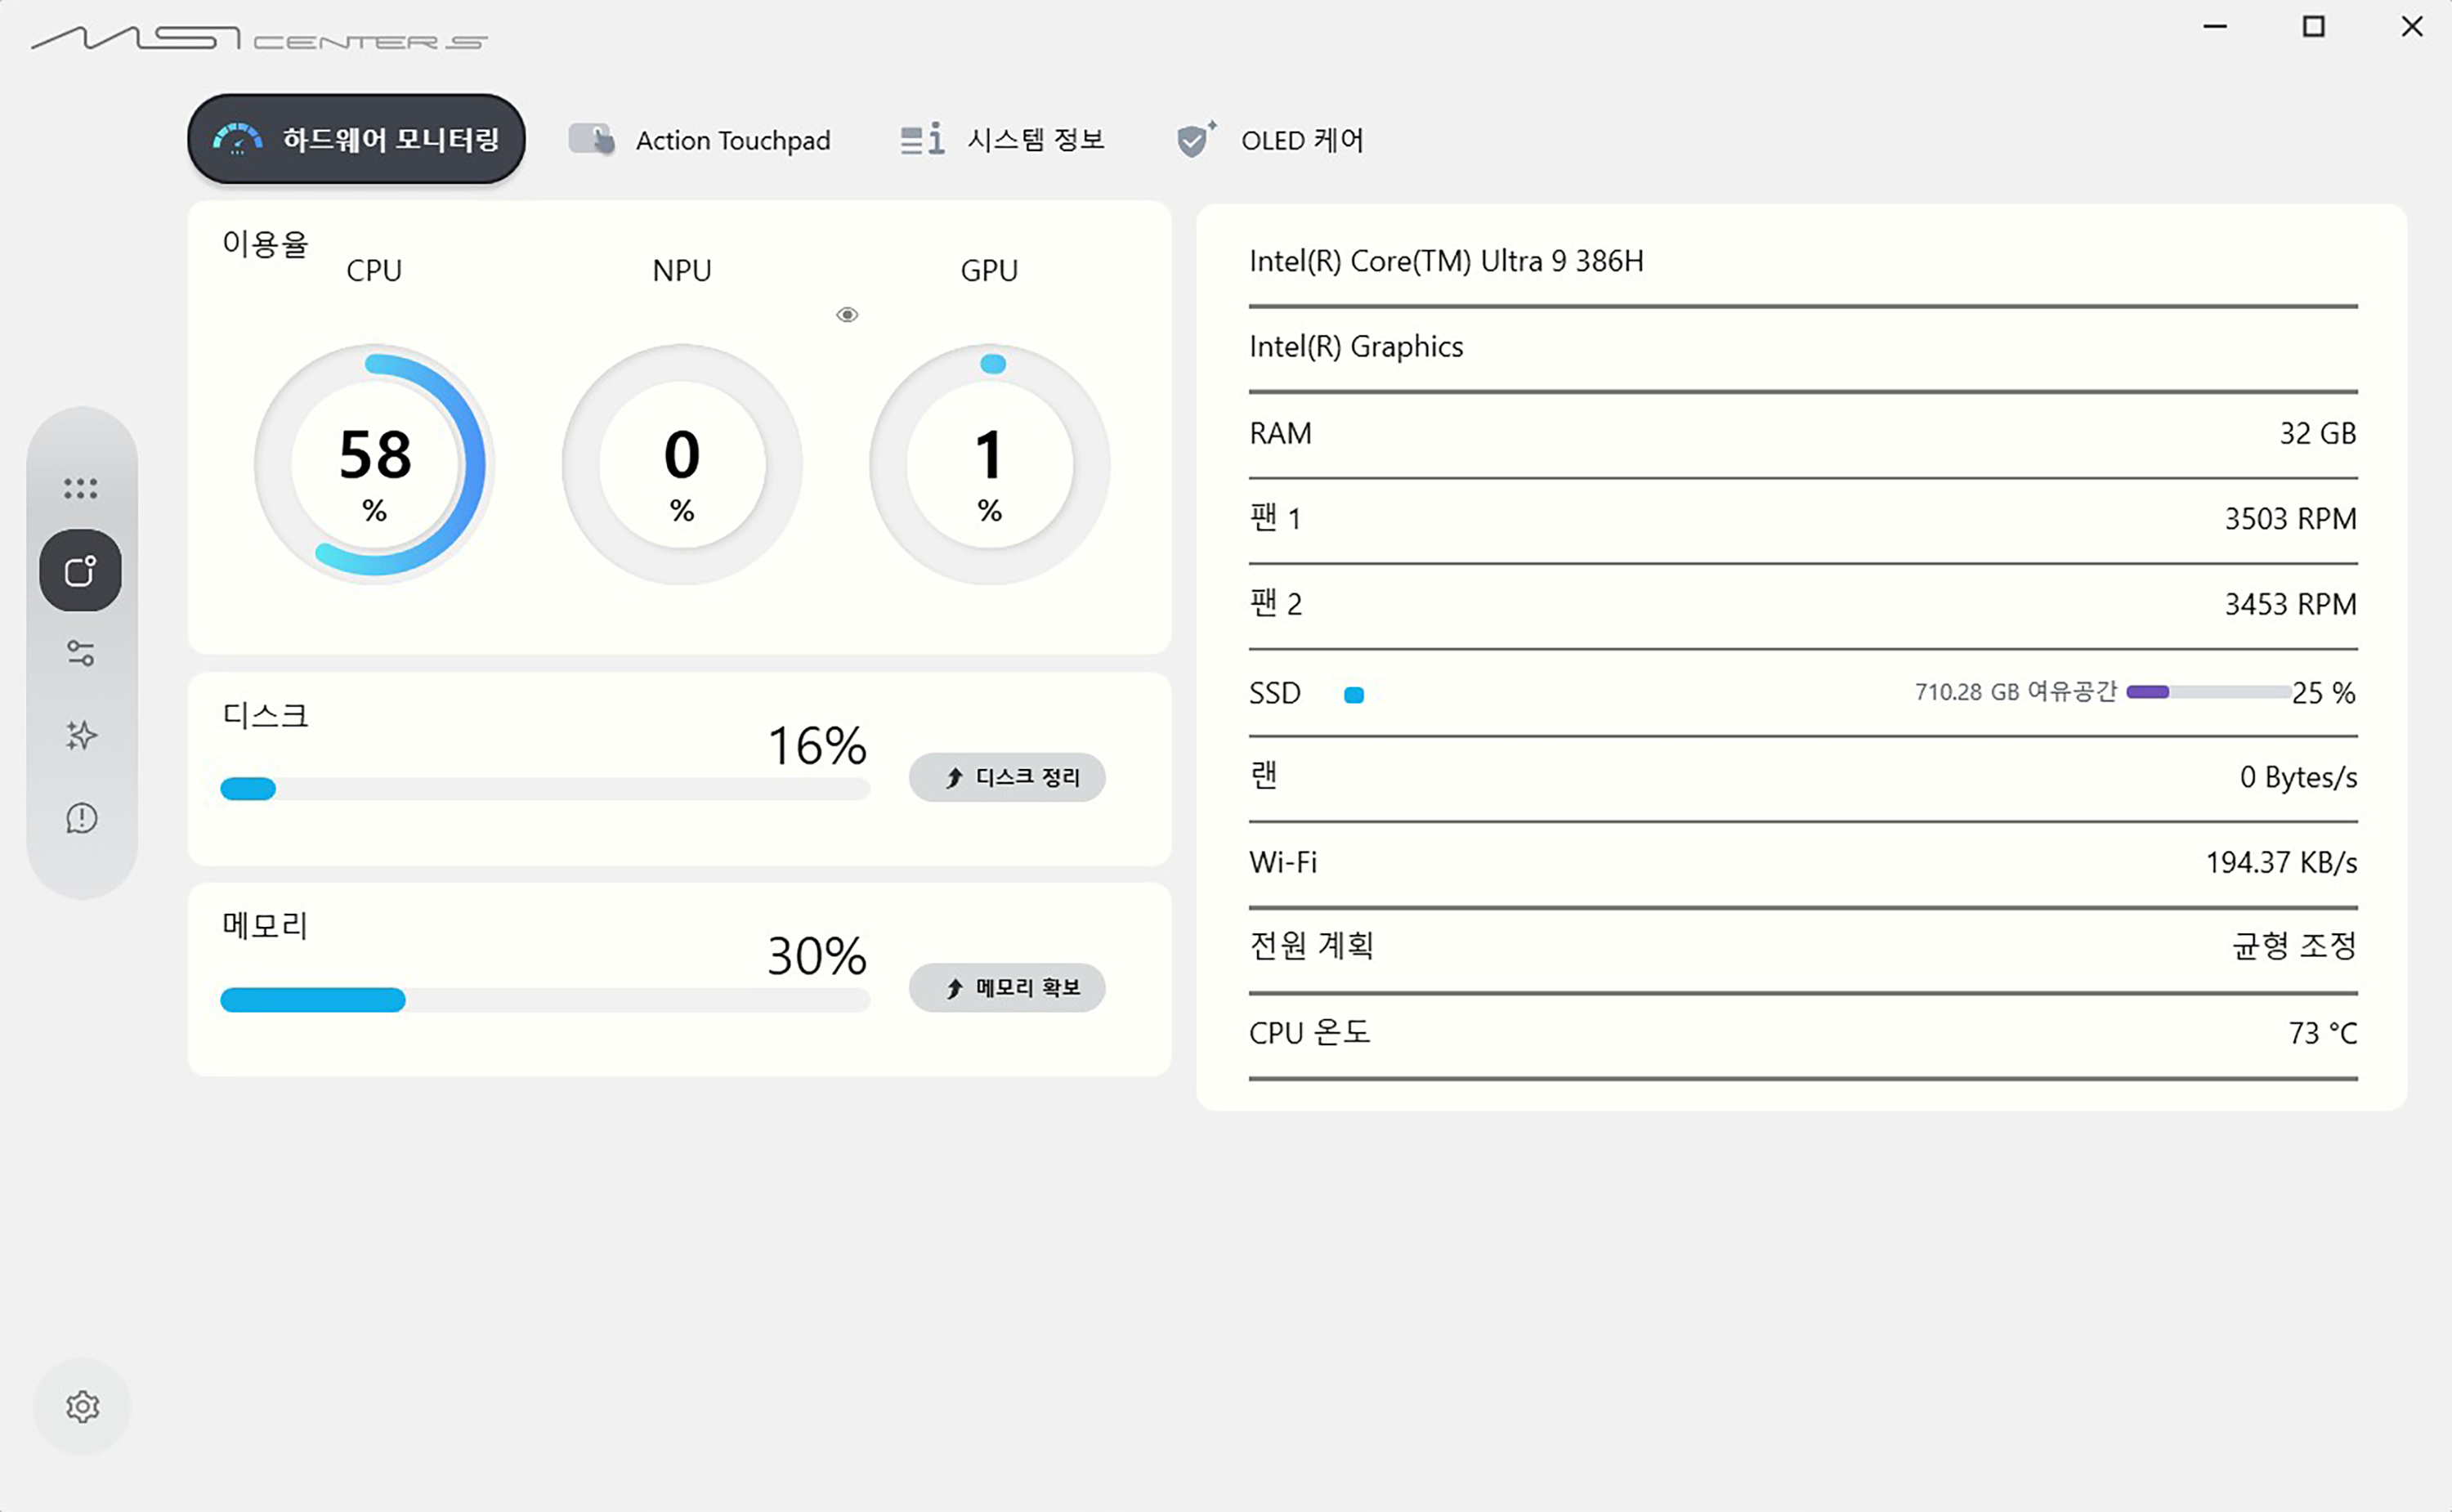Switch to 시스템 정보 tab
2452x1512 pixels.
[1003, 140]
